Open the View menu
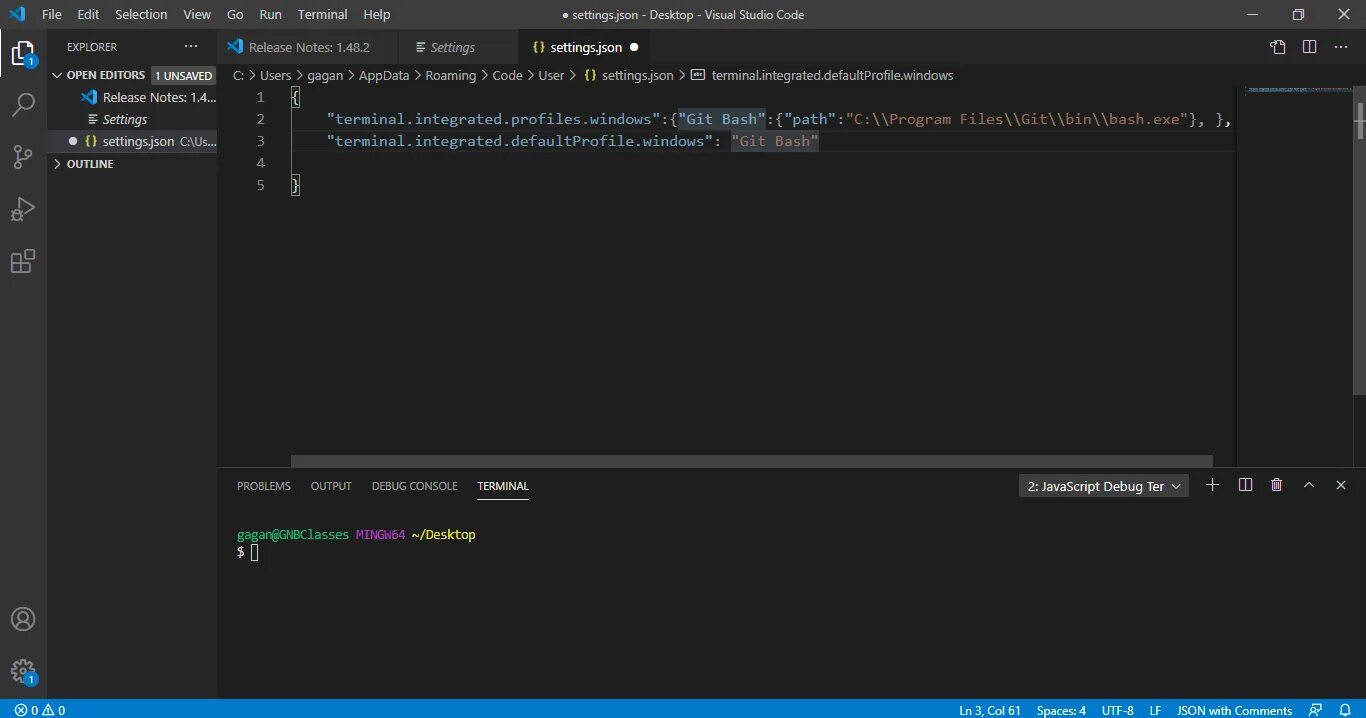This screenshot has width=1366, height=718. tap(197, 14)
